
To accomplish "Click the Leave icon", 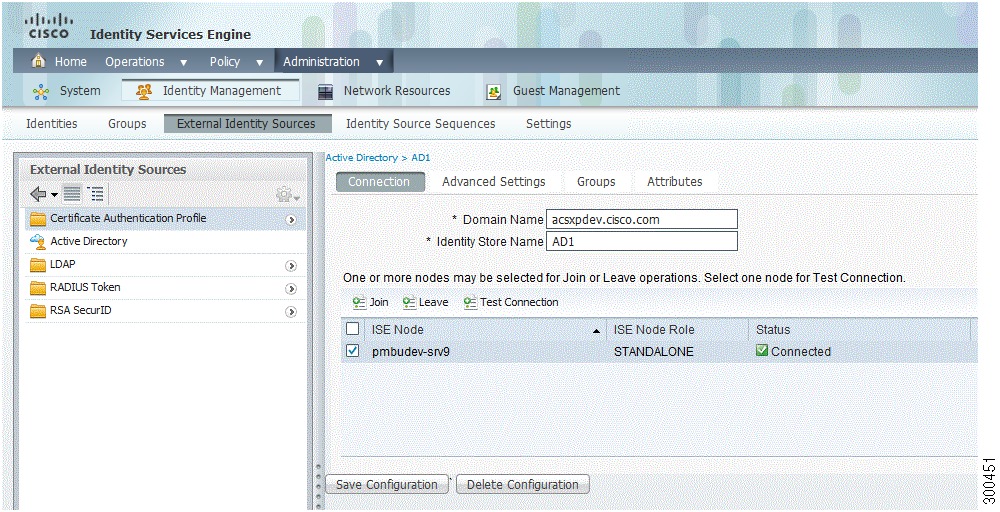I will 409,303.
